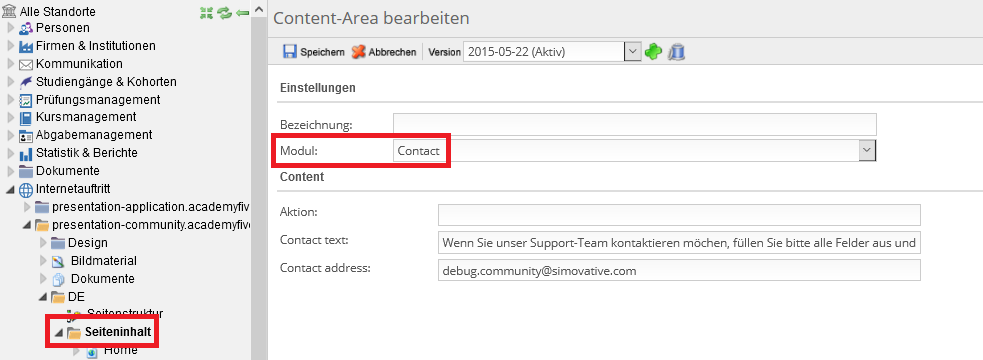Expand the Firmen & Institutionen node
Image resolution: width=983 pixels, height=360 pixels.
pyautogui.click(x=10, y=46)
